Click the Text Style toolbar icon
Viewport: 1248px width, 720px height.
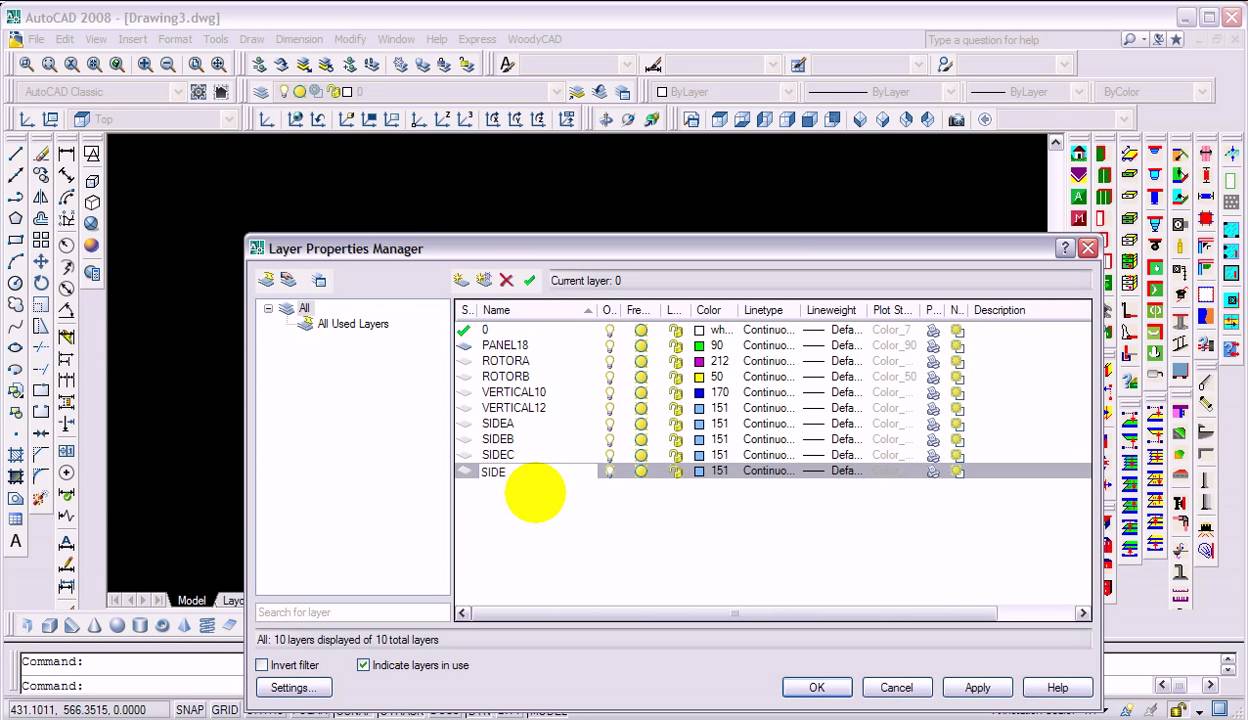[507, 64]
